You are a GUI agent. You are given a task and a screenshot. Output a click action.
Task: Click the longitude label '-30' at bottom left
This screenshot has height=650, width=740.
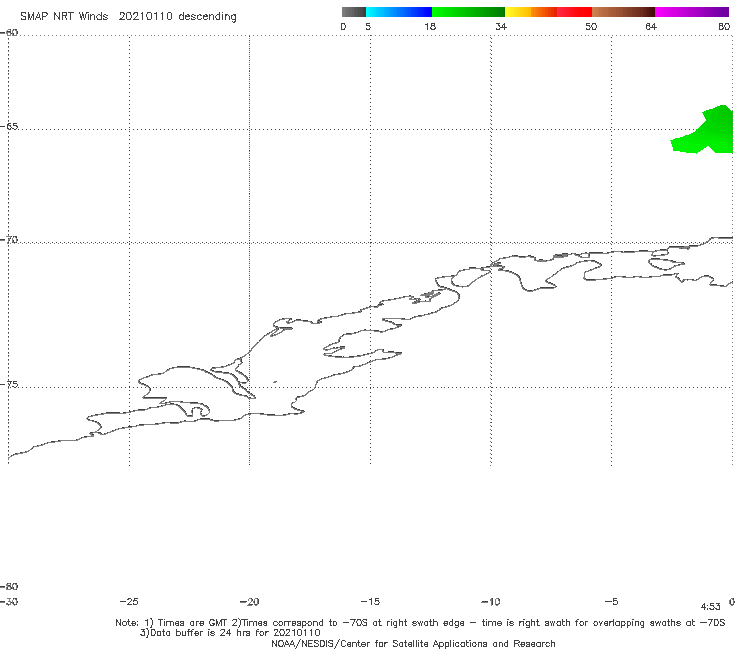9,601
